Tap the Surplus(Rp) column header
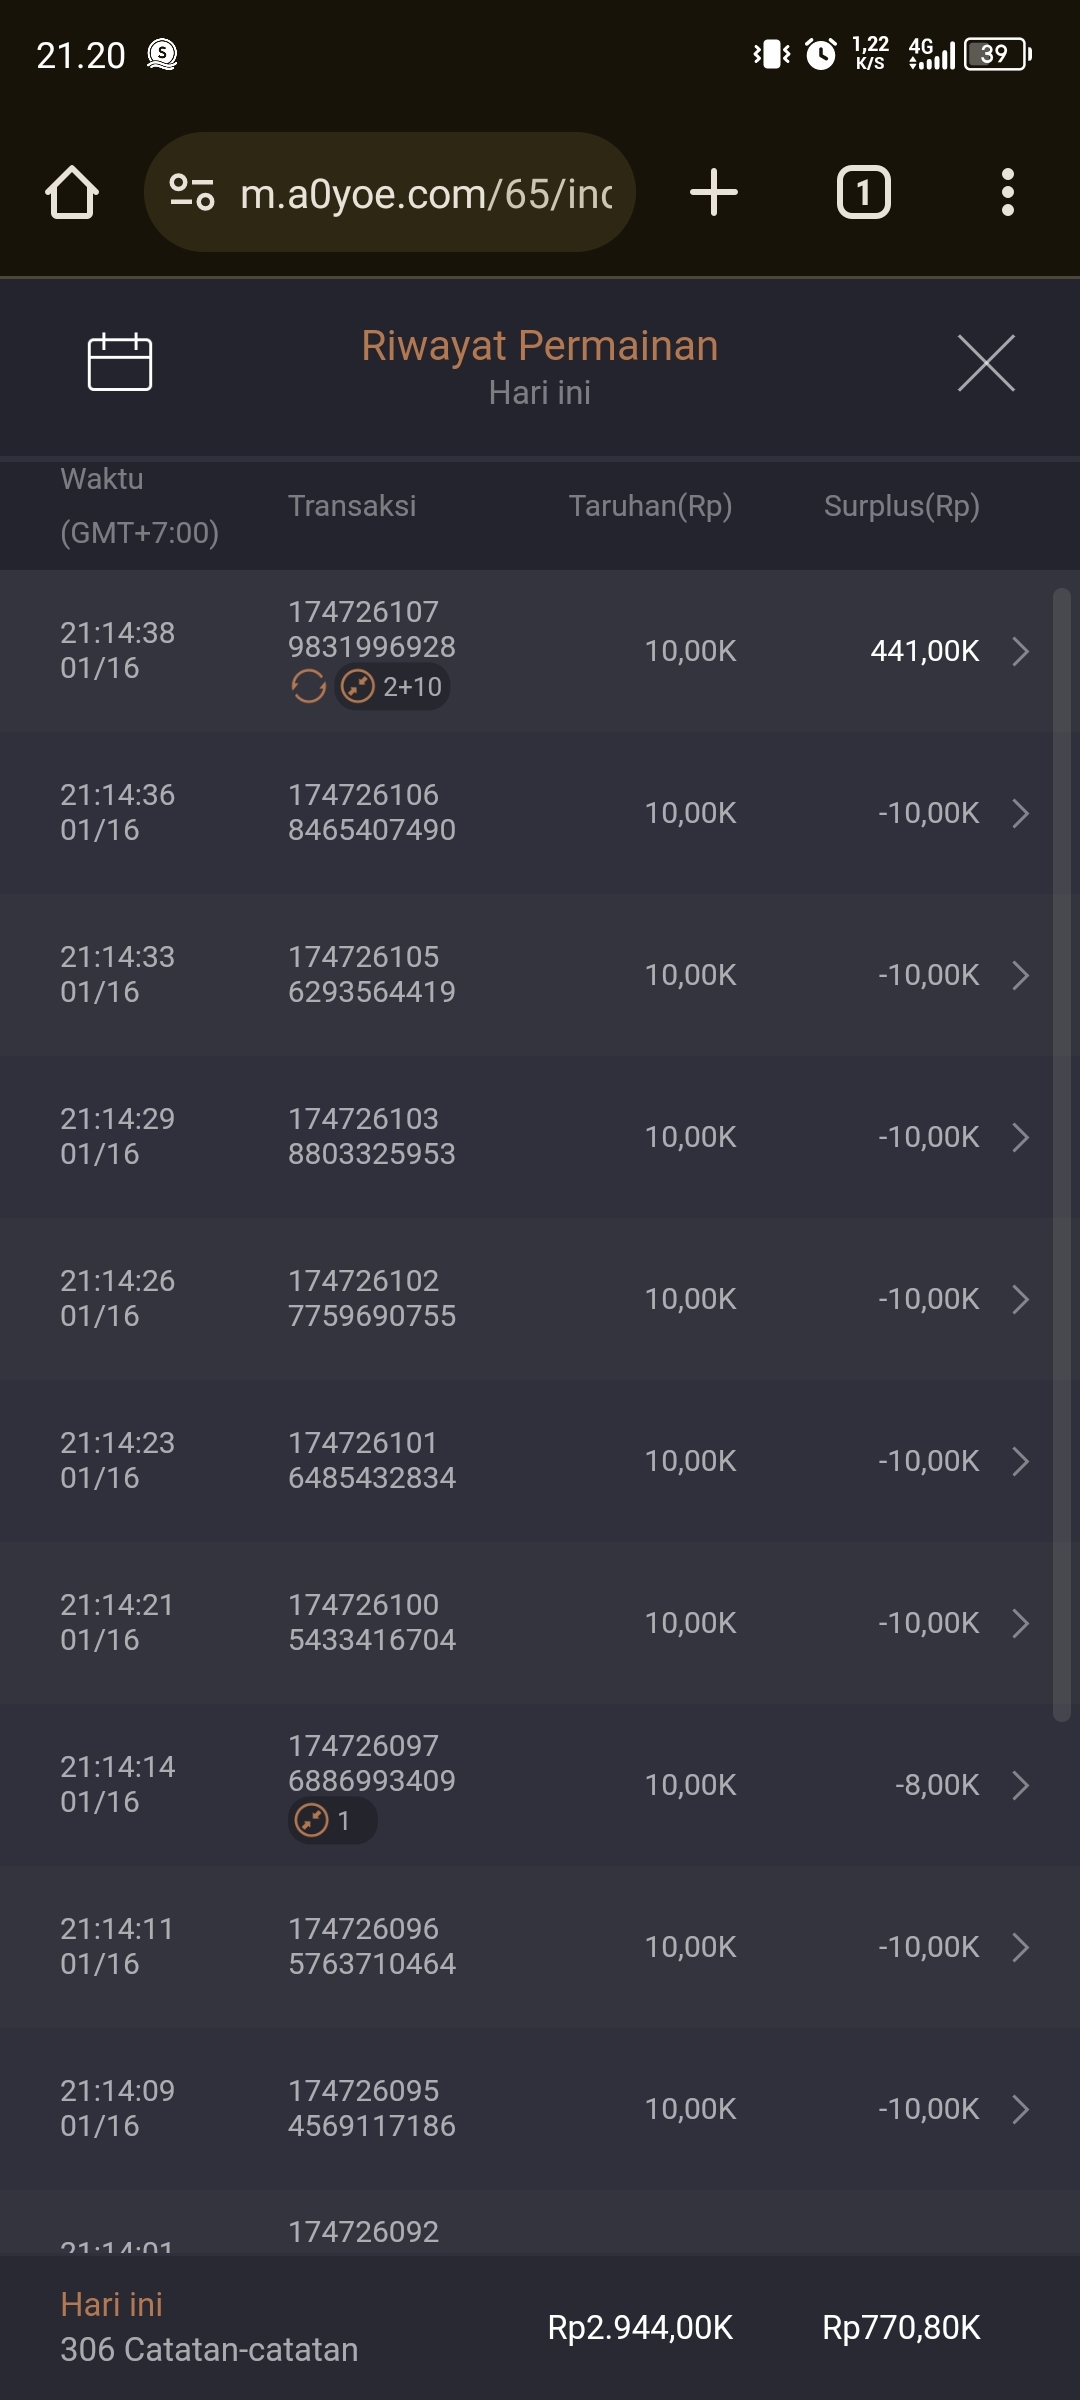The height and width of the screenshot is (2400, 1080). point(901,506)
